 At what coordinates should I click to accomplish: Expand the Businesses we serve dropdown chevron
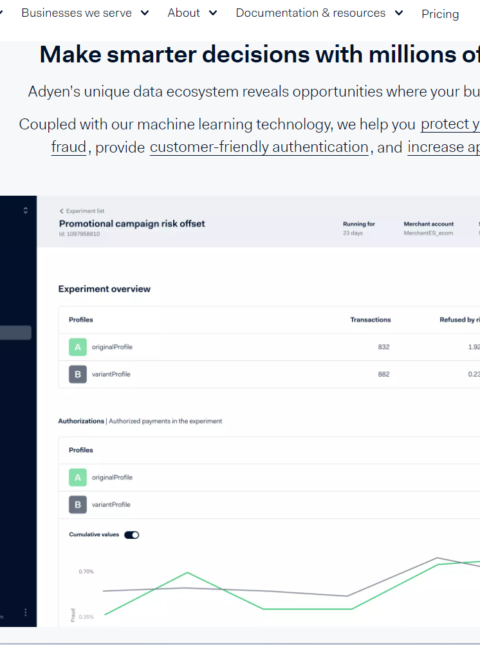145,13
